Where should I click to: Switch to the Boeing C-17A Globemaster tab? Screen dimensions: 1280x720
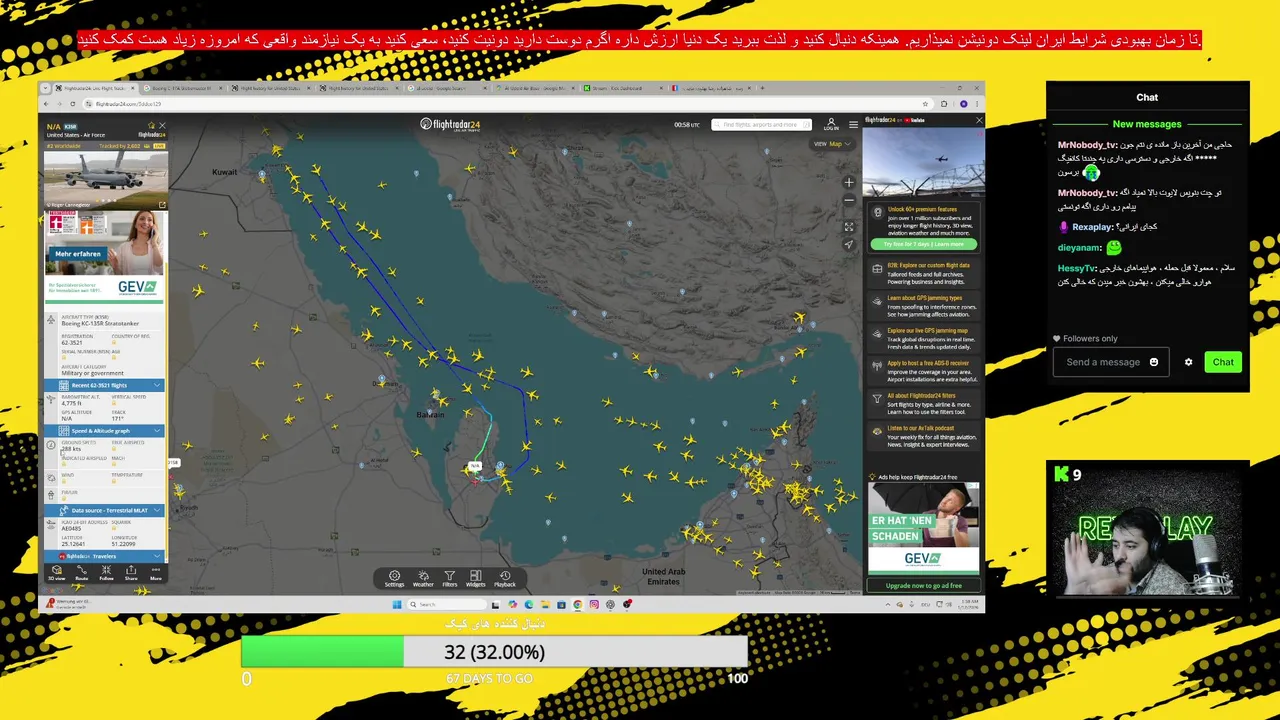point(181,88)
